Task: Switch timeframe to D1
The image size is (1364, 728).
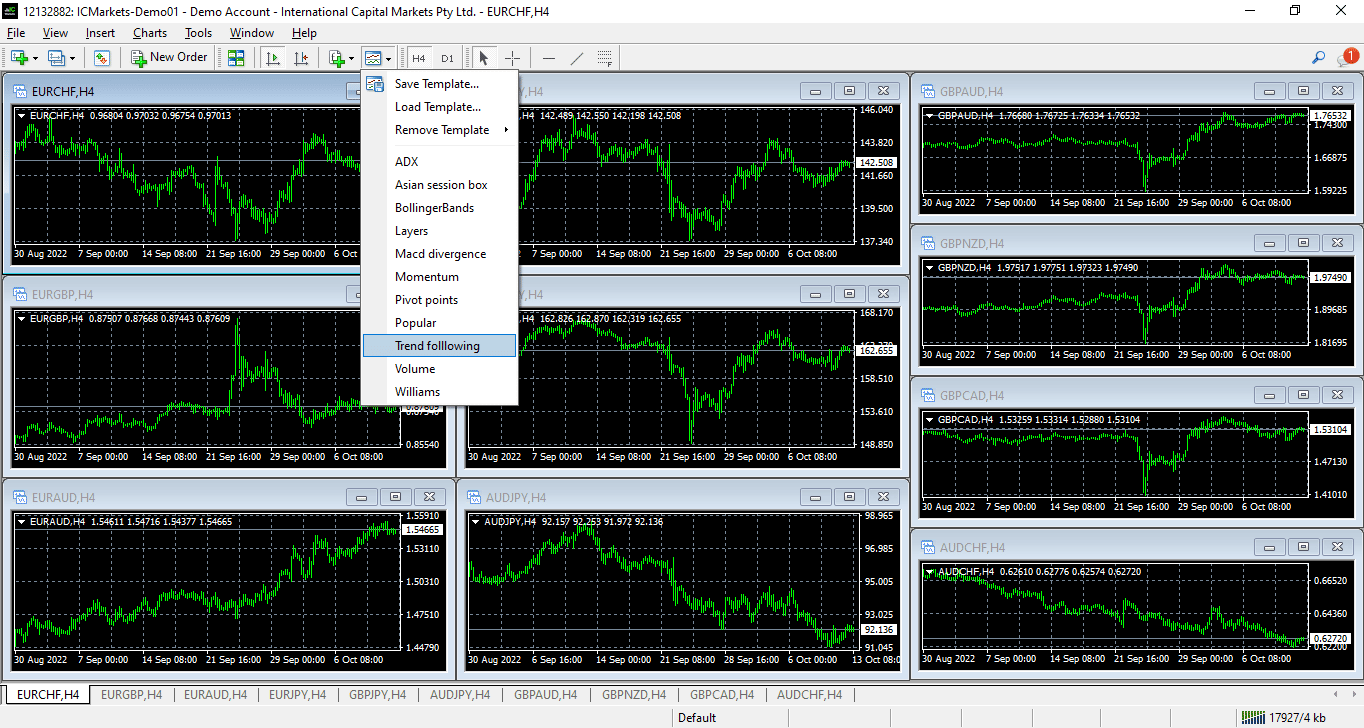Action: tap(447, 58)
